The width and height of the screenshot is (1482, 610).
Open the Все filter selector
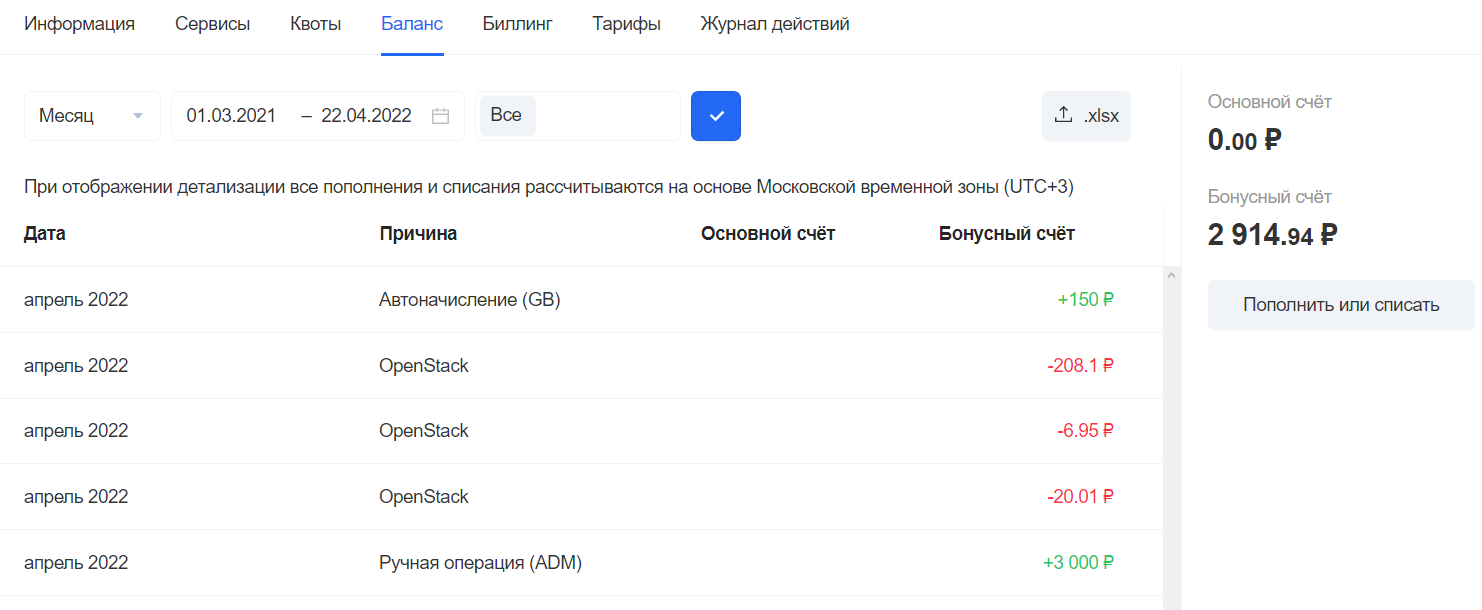(x=578, y=116)
